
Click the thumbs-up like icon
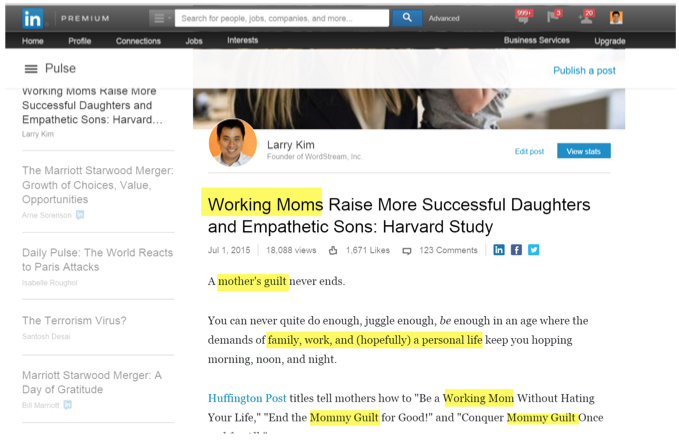[x=334, y=250]
